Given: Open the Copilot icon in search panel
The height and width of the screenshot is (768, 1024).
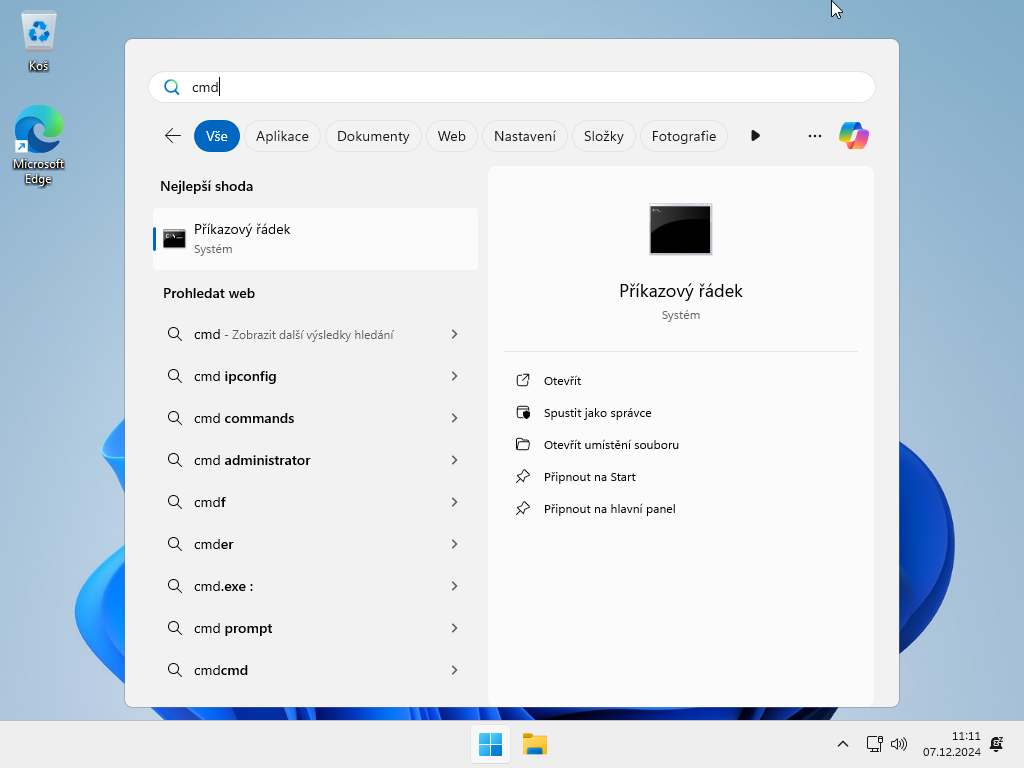Looking at the screenshot, I should click(x=853, y=136).
